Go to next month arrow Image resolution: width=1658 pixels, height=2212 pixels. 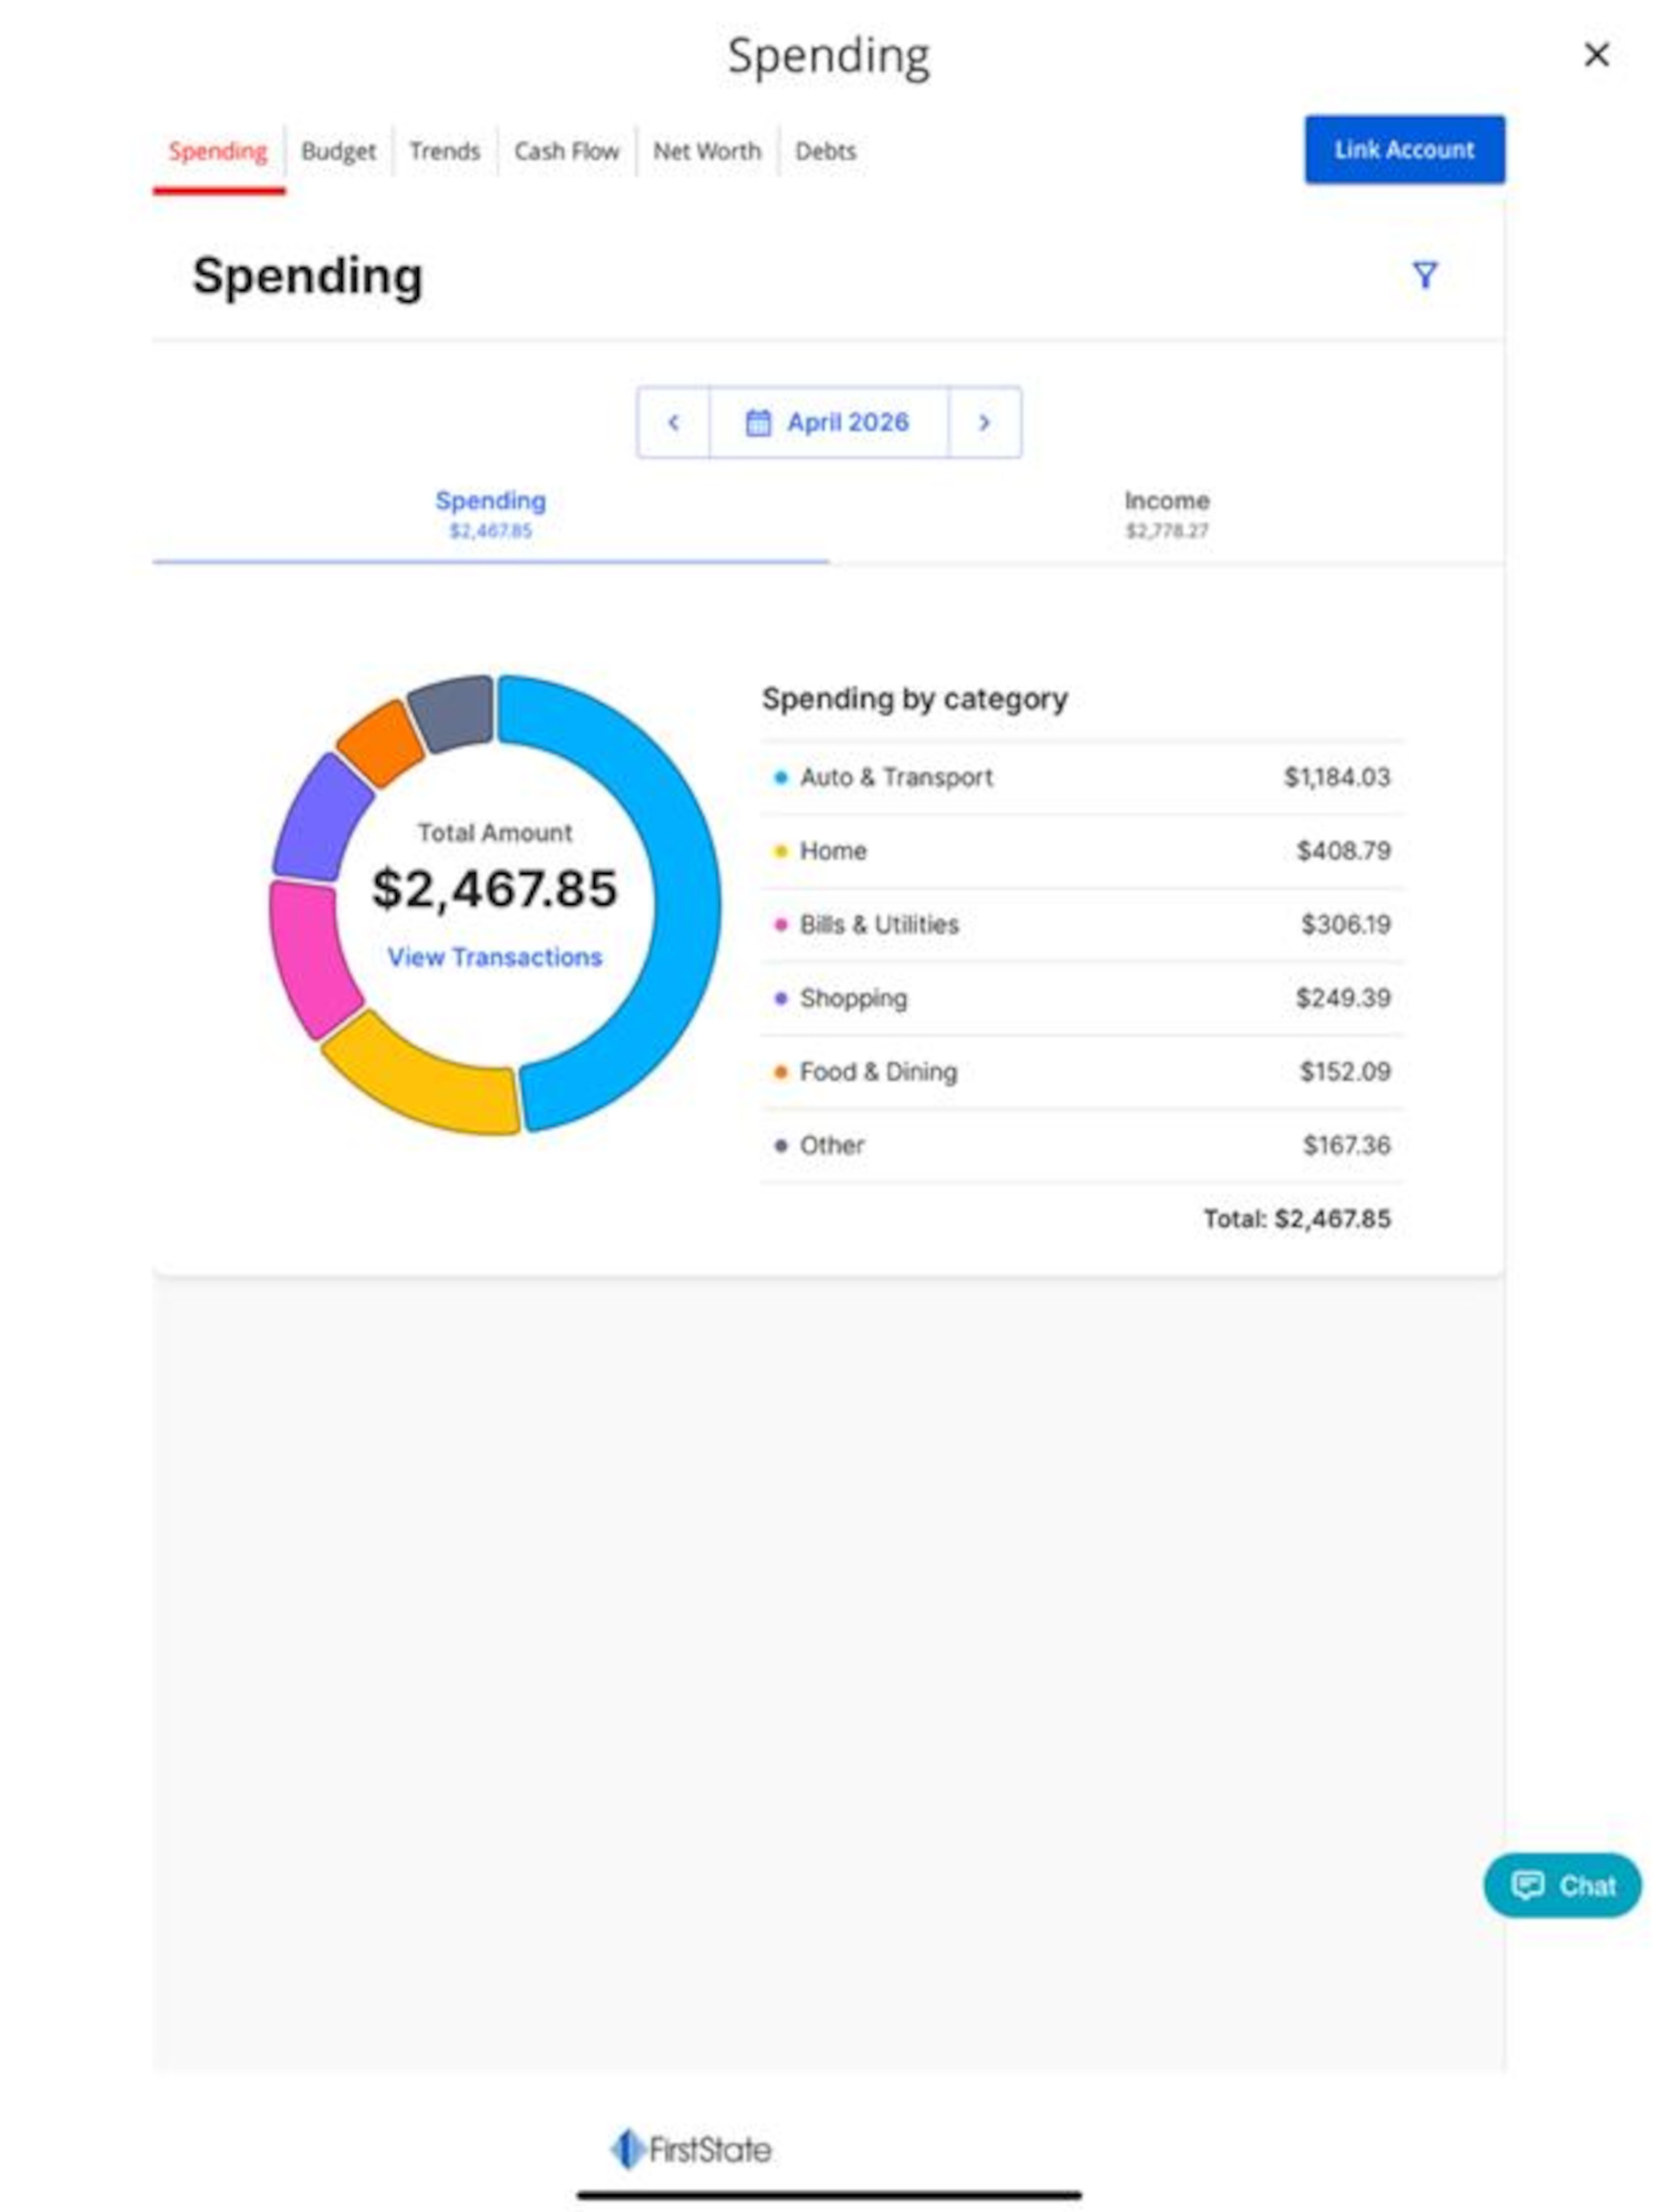[x=985, y=422]
